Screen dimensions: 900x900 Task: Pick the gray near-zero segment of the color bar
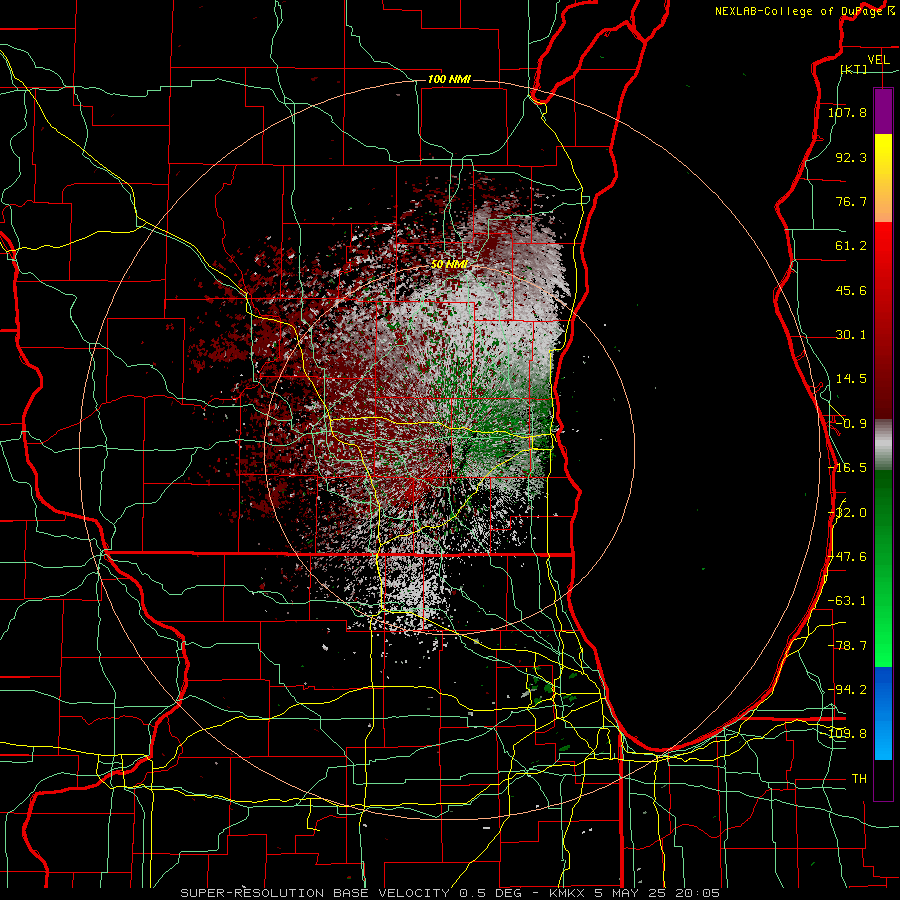[883, 445]
